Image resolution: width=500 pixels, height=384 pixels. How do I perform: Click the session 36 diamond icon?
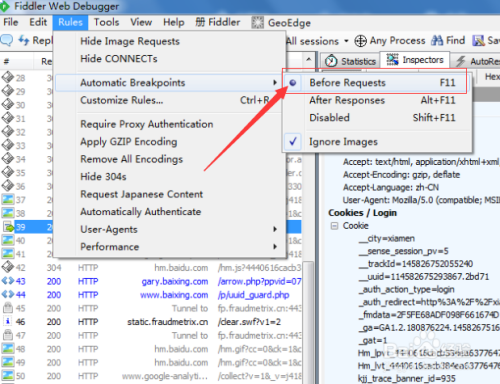pos(7,186)
